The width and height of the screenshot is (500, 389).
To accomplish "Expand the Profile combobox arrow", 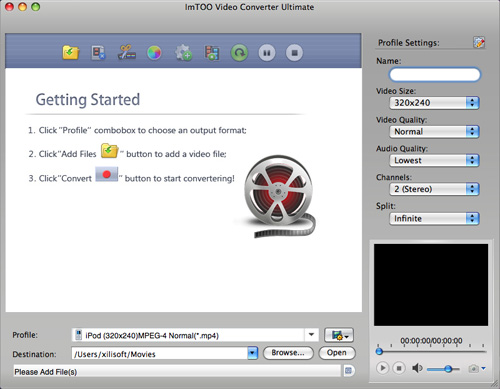I will (x=311, y=335).
